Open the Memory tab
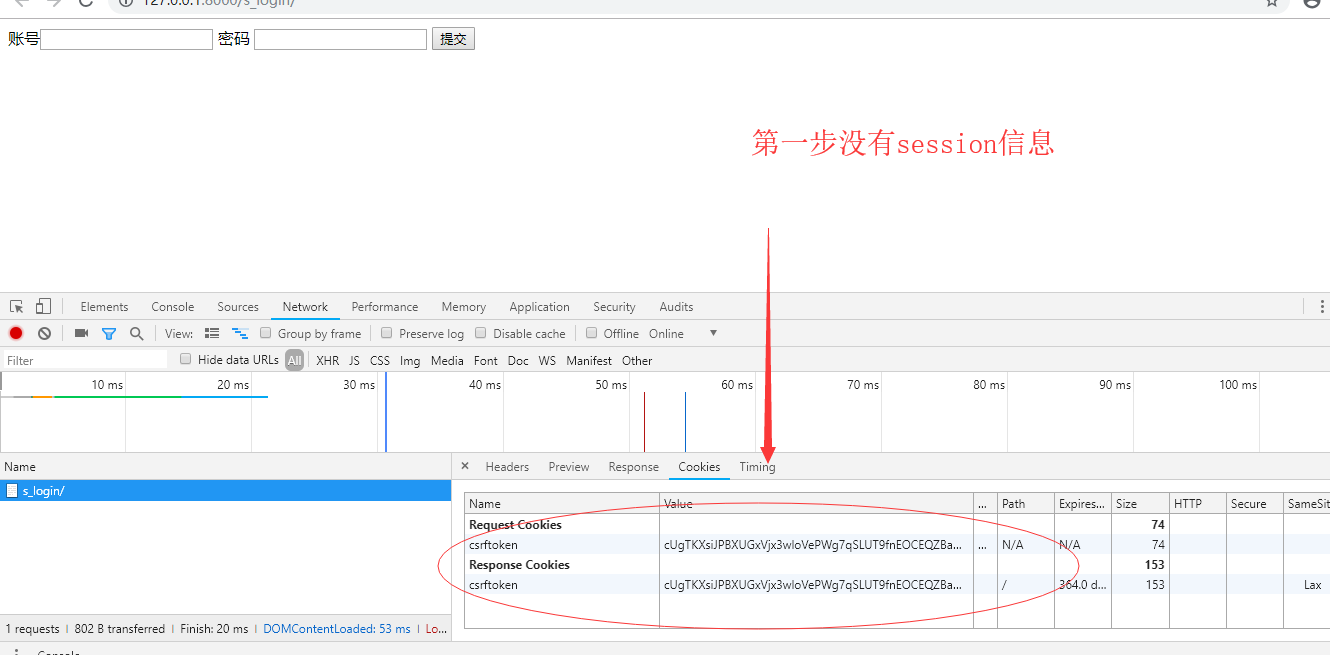Image resolution: width=1330 pixels, height=655 pixels. tap(464, 307)
